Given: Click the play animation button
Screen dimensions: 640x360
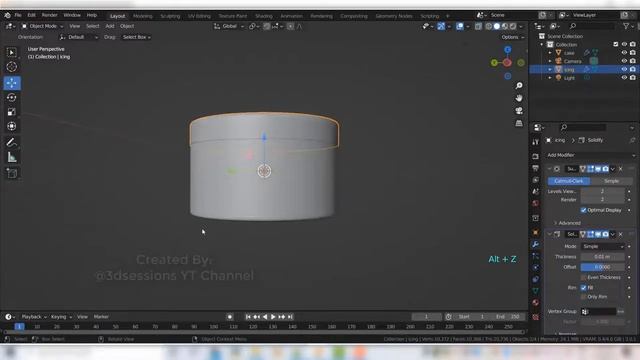Looking at the screenshot, I should pos(273,317).
